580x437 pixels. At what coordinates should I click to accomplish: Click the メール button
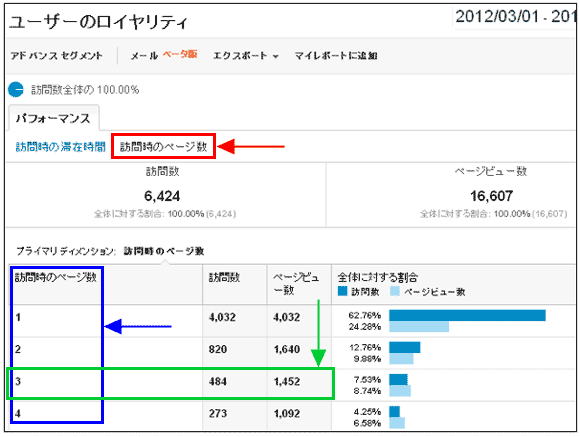point(144,56)
